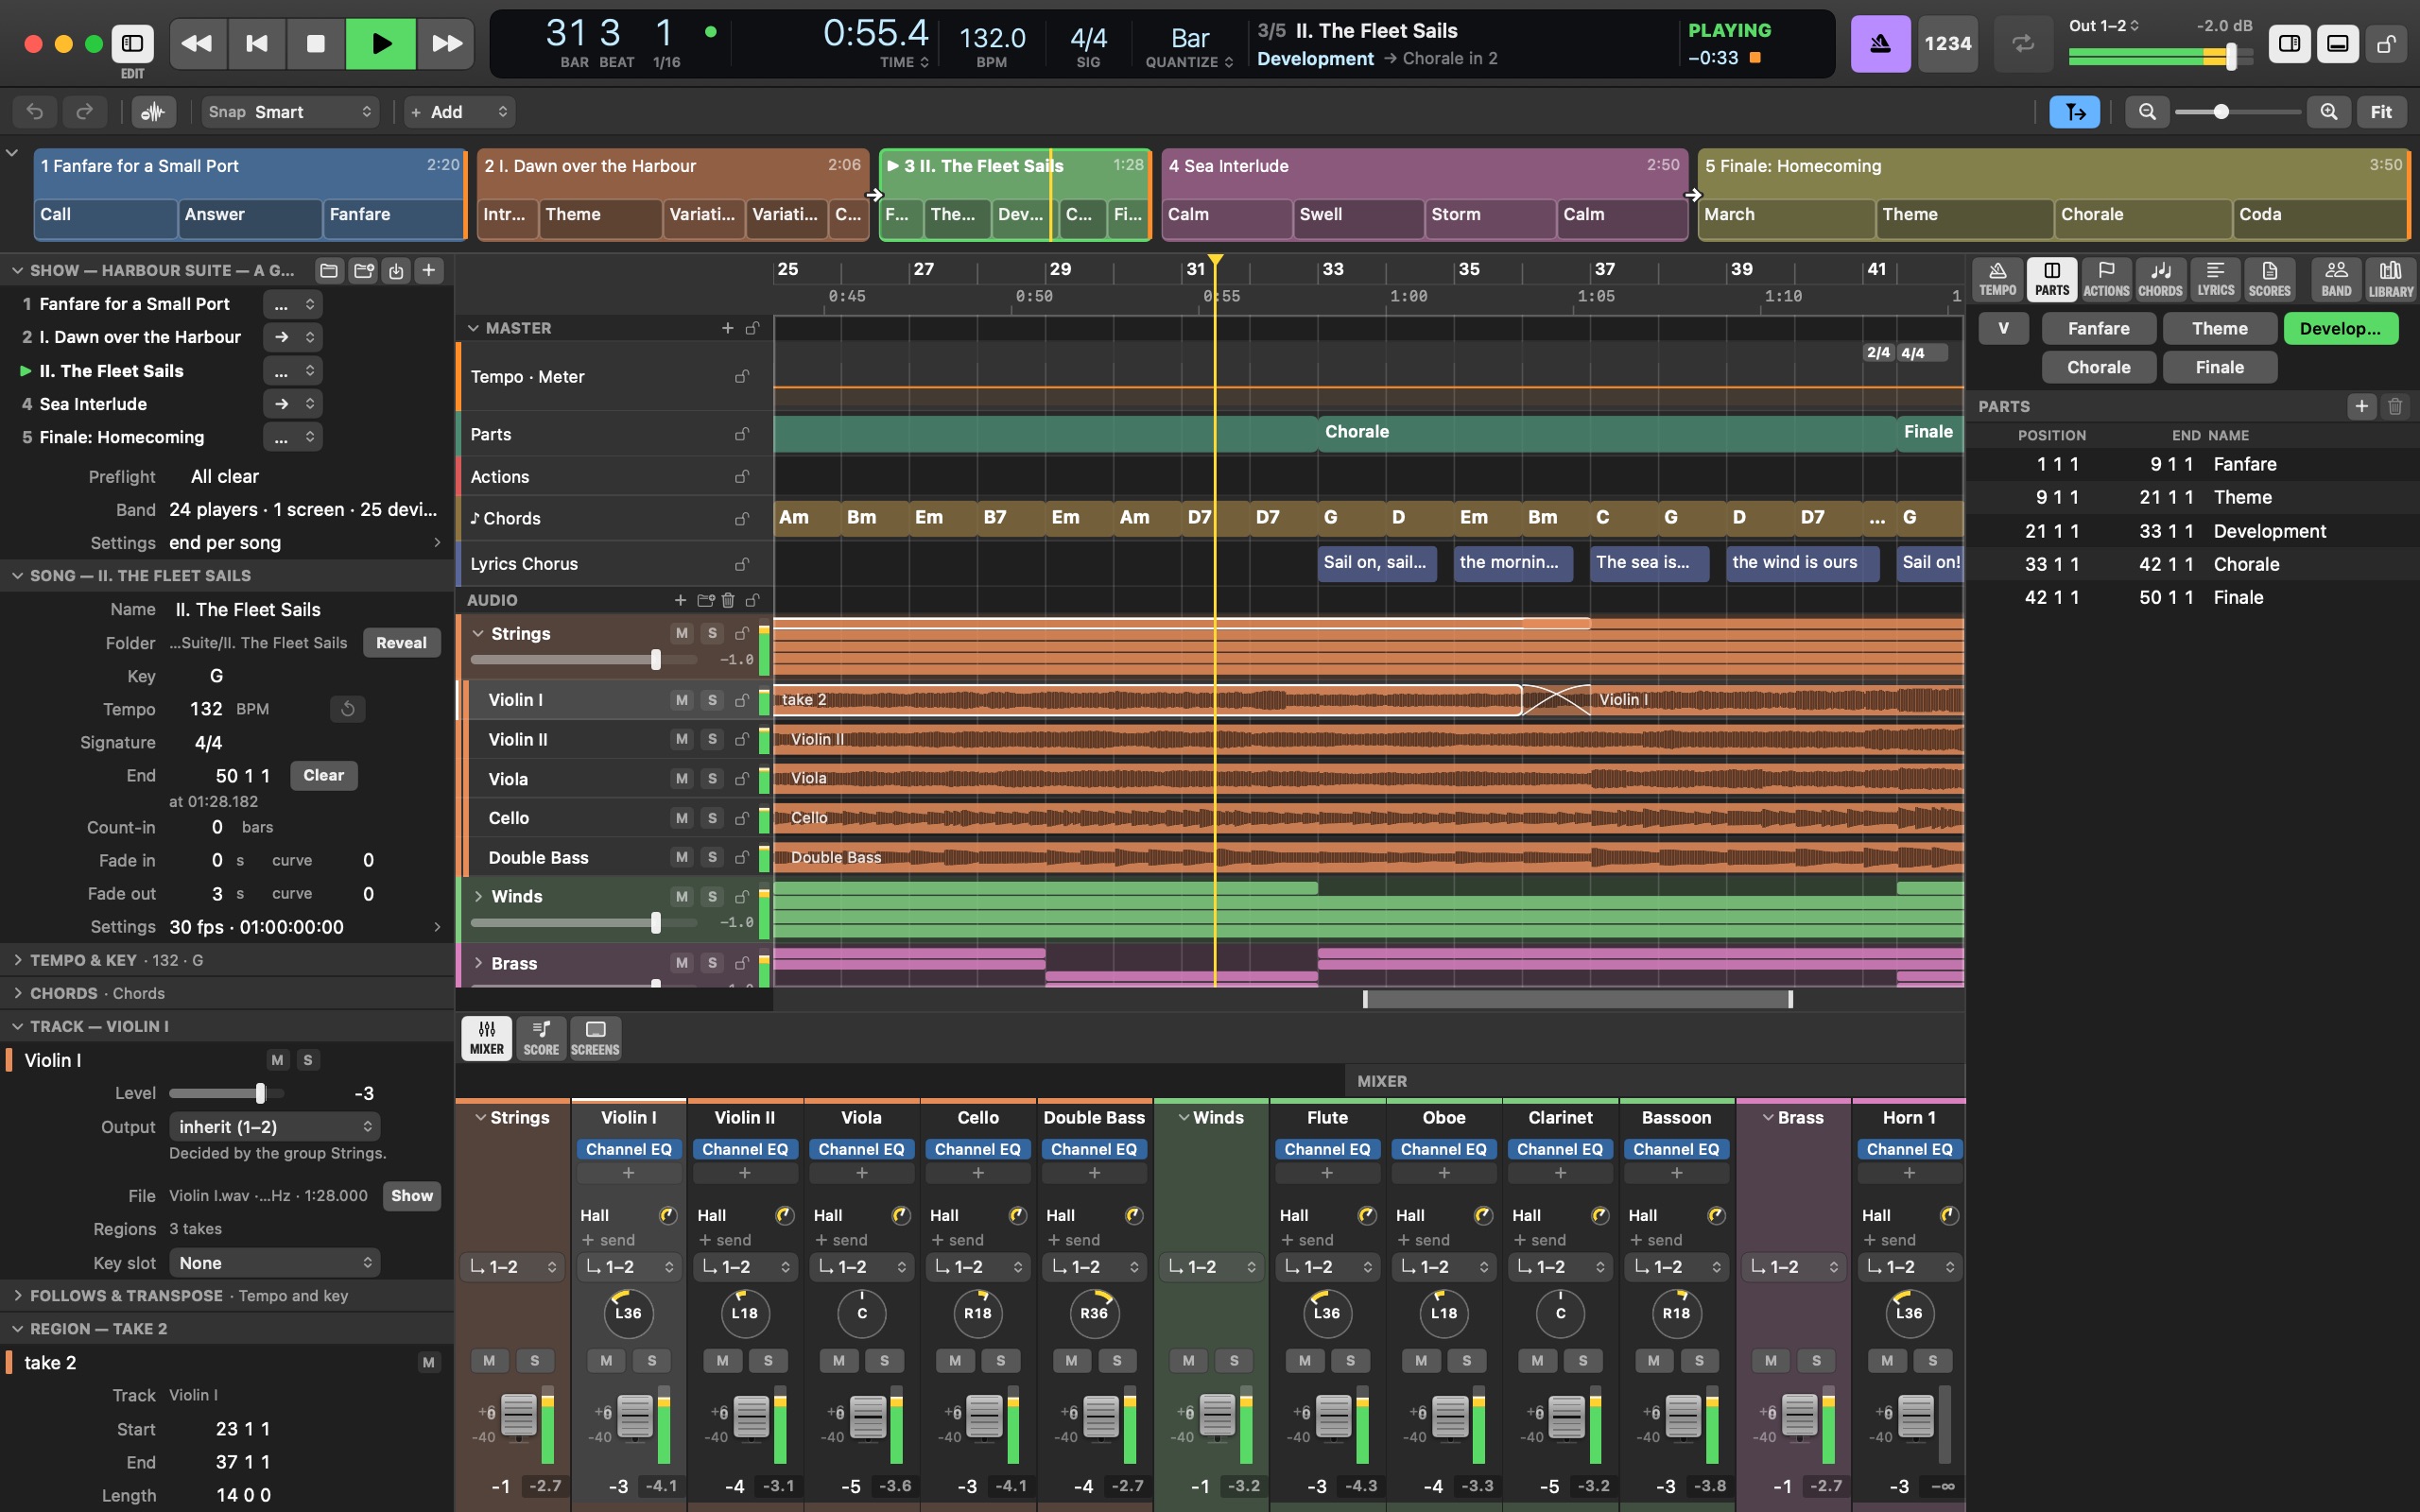2420x1512 pixels.
Task: Click the new show folder icon
Action: click(363, 270)
